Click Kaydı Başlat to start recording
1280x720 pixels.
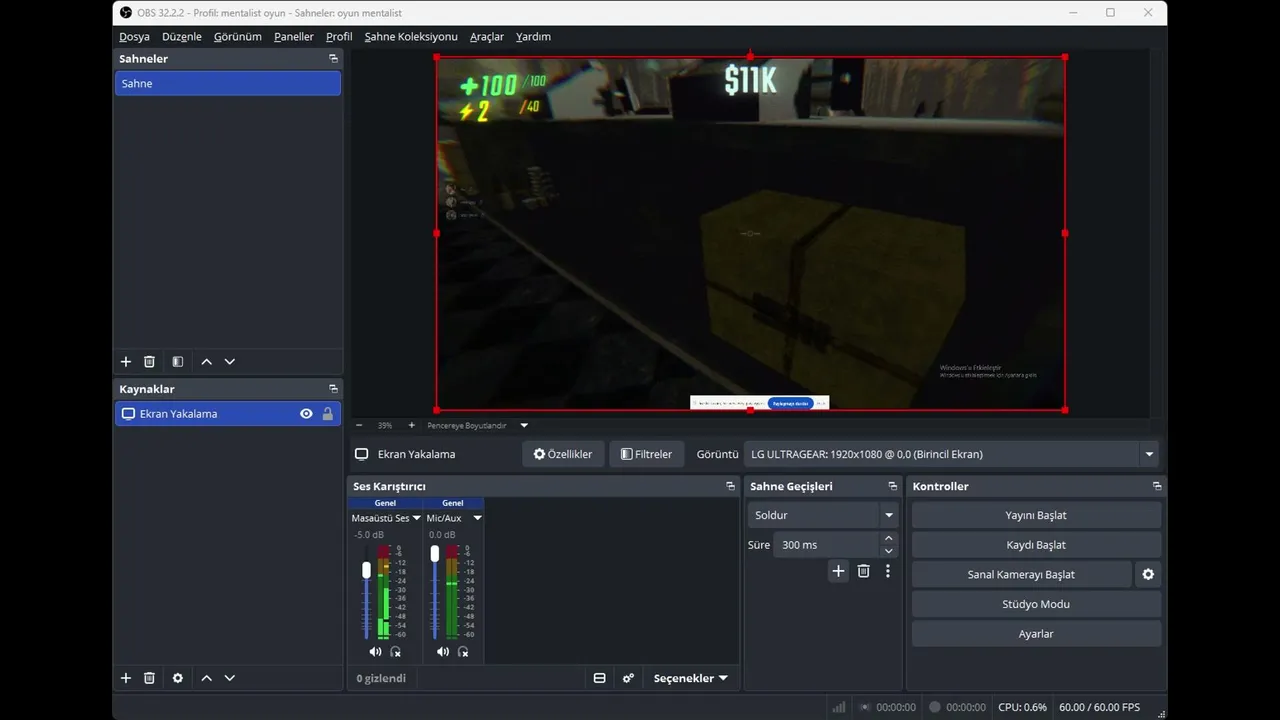point(1036,545)
